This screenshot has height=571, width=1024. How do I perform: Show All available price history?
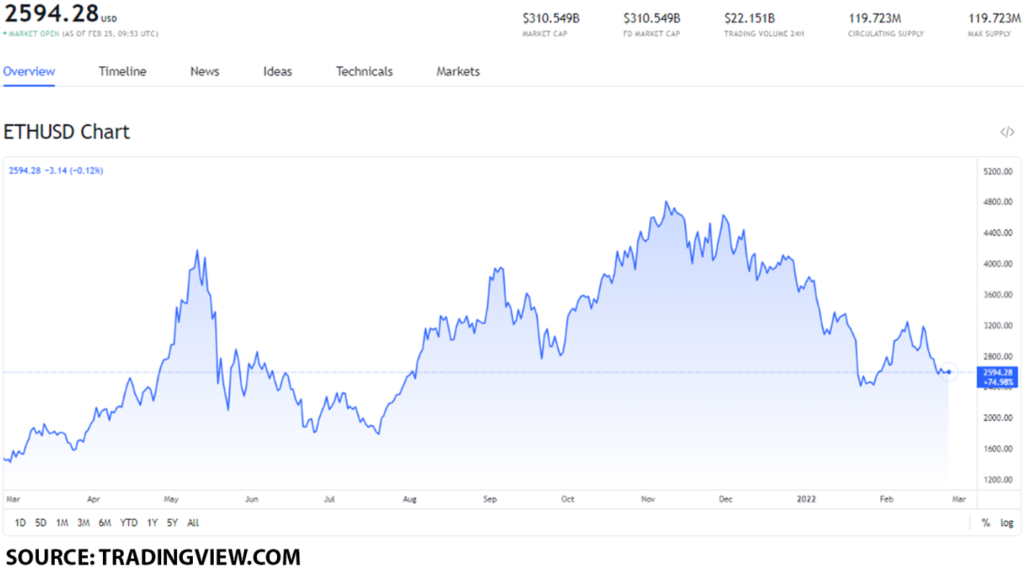point(193,523)
